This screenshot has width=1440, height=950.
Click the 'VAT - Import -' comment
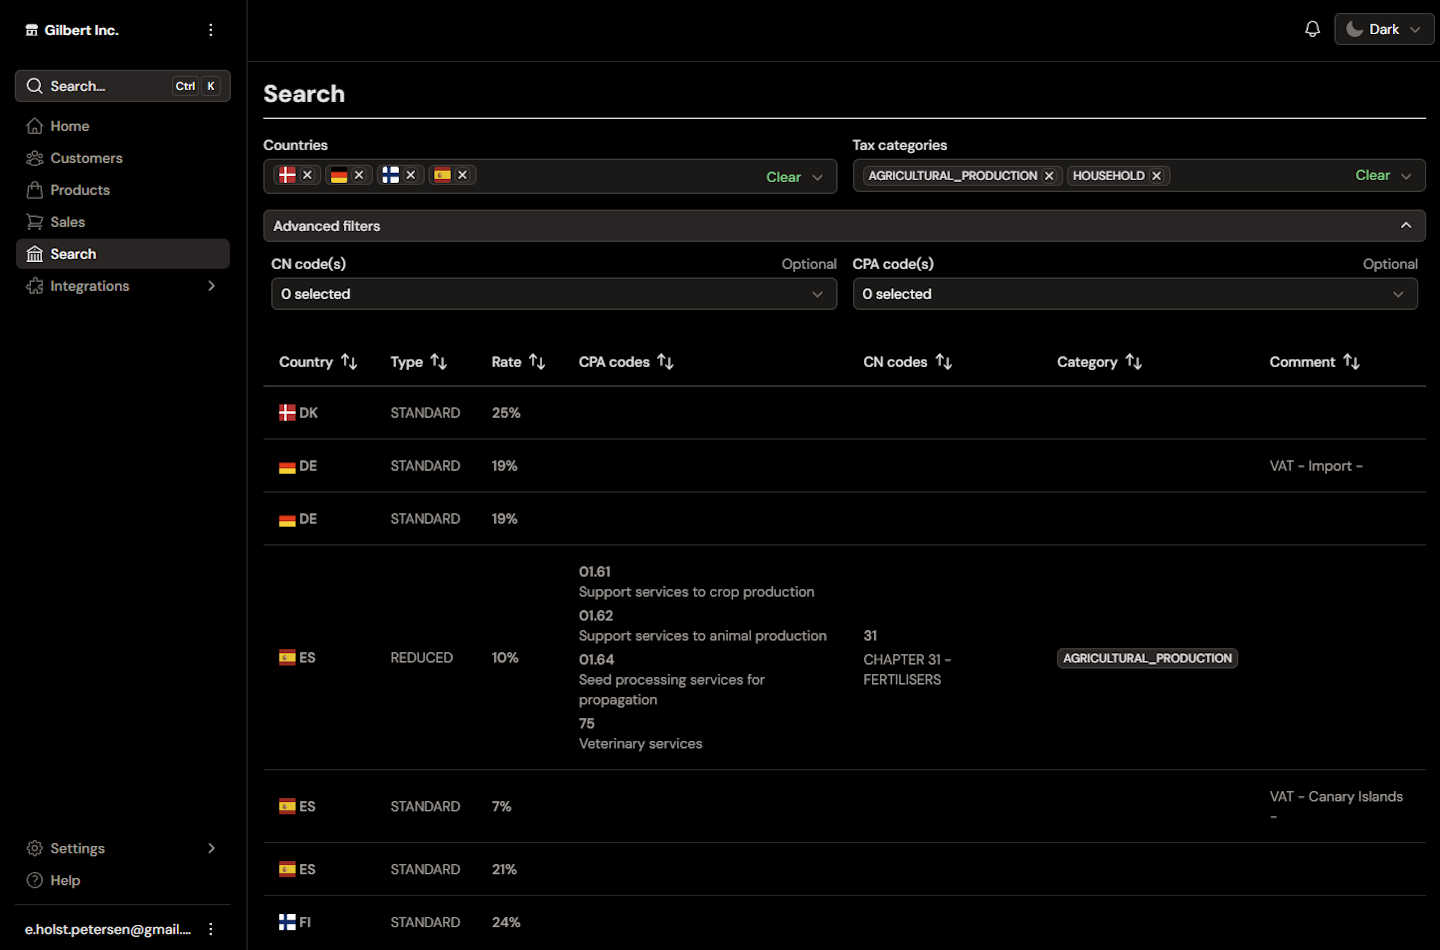point(1316,466)
